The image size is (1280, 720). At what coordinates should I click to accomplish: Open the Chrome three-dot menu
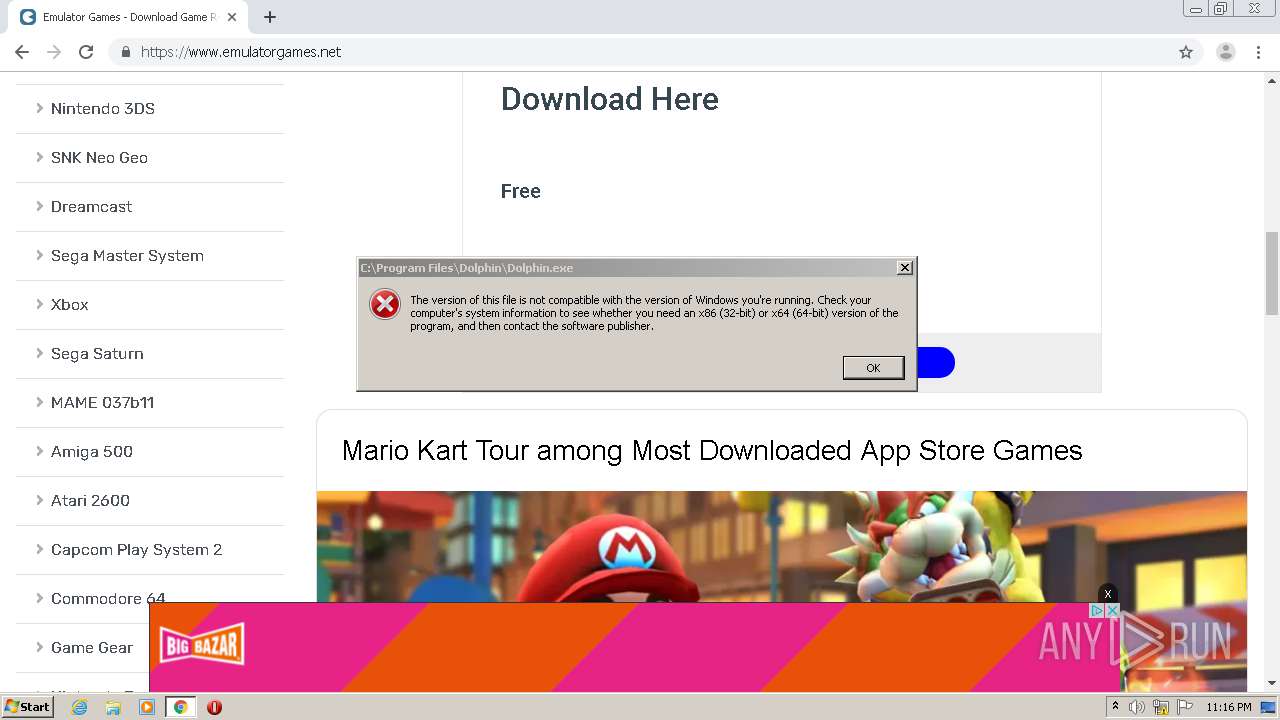tap(1258, 52)
